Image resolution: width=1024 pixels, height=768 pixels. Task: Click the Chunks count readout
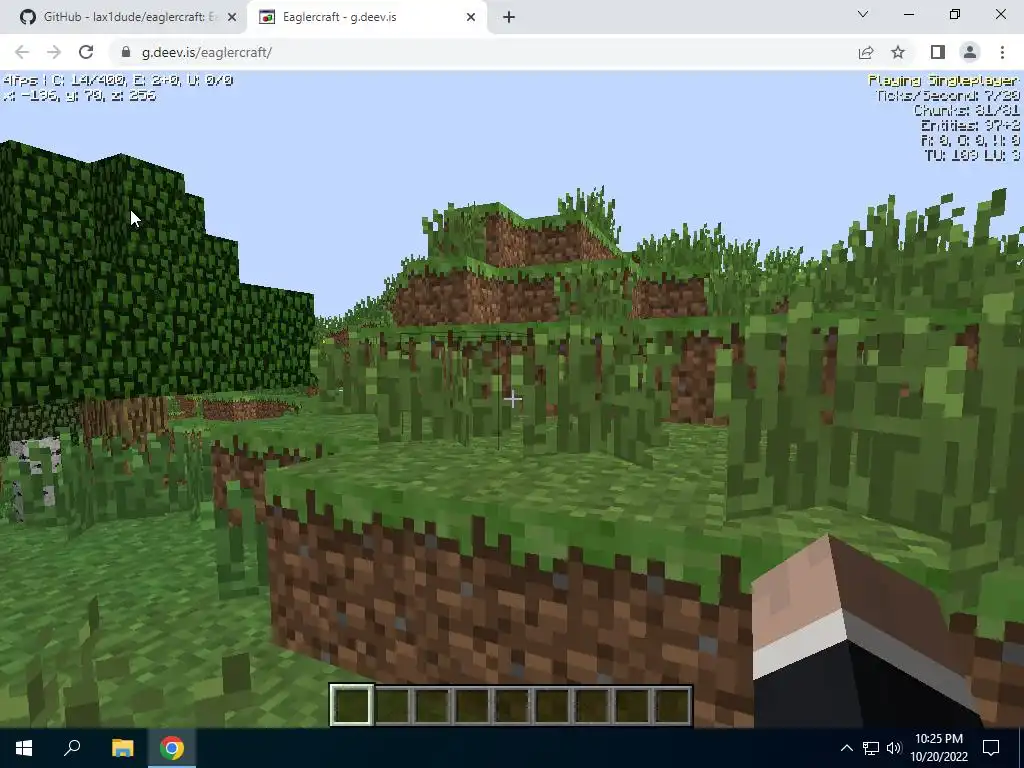point(967,110)
